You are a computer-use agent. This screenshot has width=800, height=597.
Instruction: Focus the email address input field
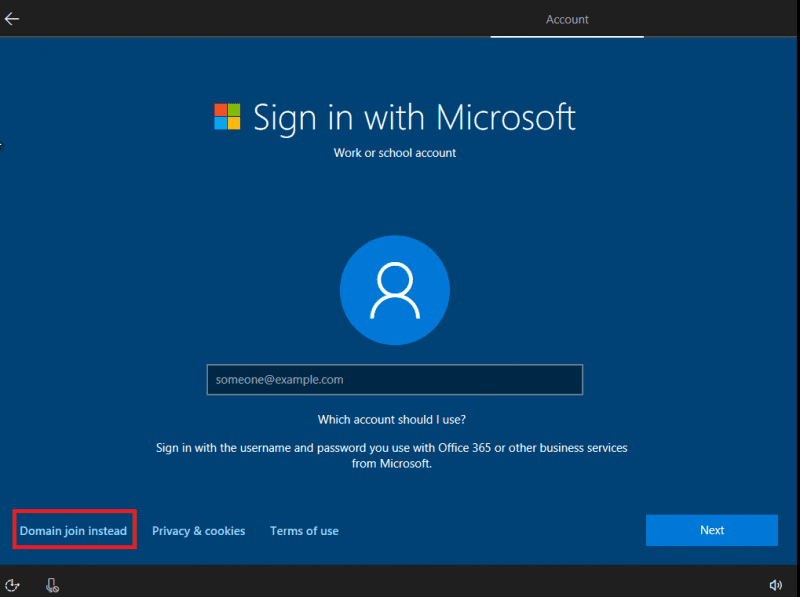[x=395, y=380]
